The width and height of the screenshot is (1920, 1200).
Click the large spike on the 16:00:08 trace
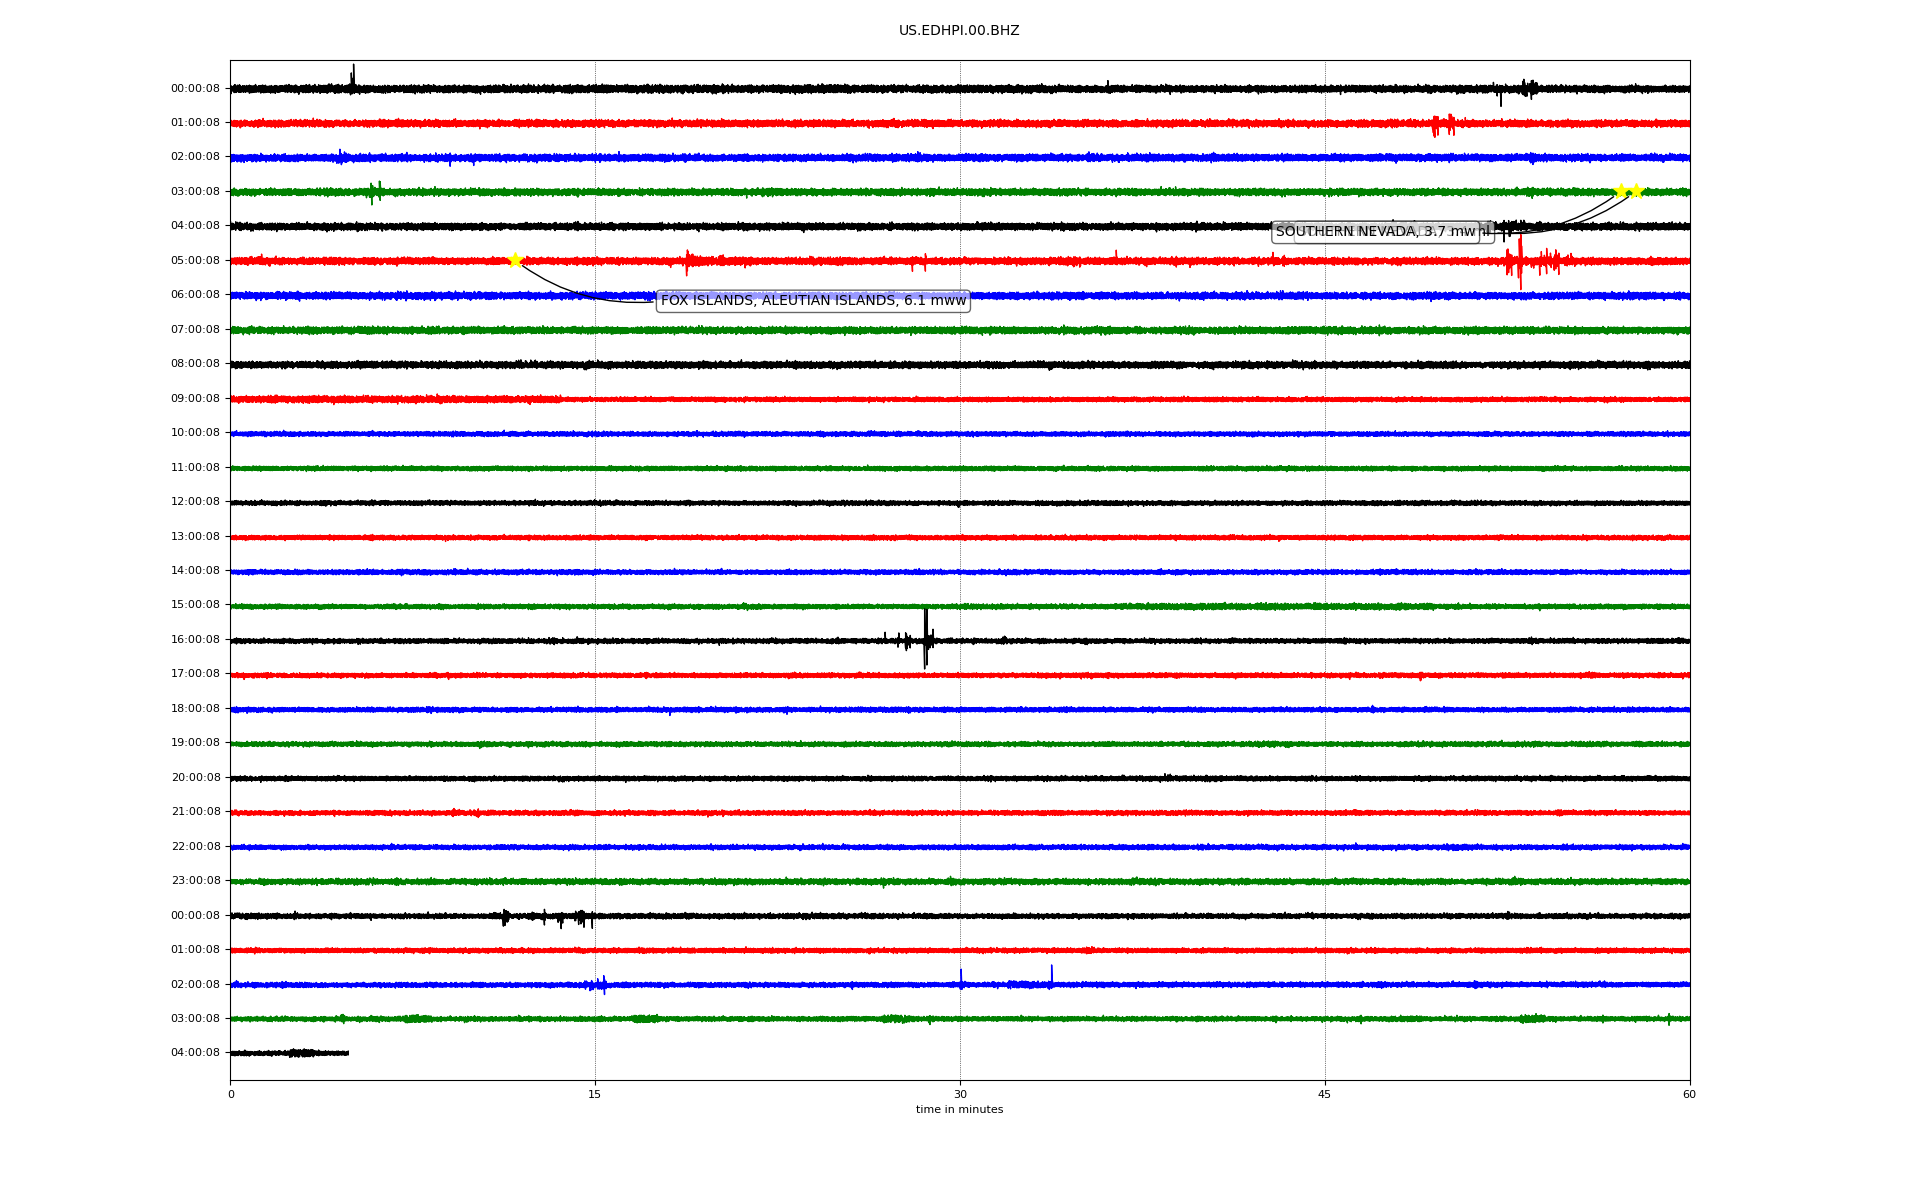coord(926,638)
